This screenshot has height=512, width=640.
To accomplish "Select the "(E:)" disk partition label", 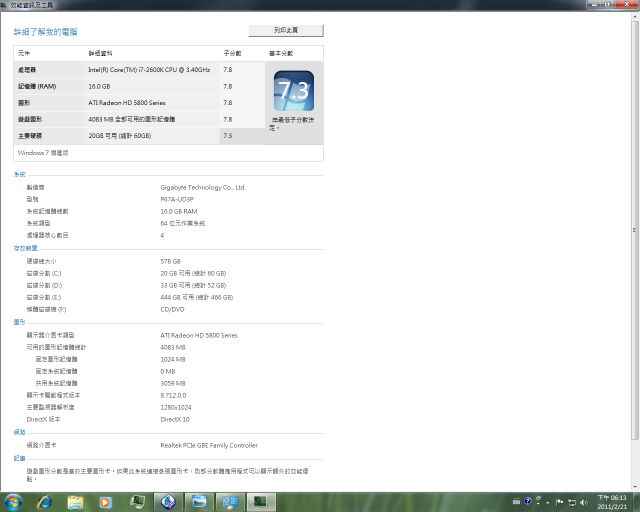I will (56, 297).
